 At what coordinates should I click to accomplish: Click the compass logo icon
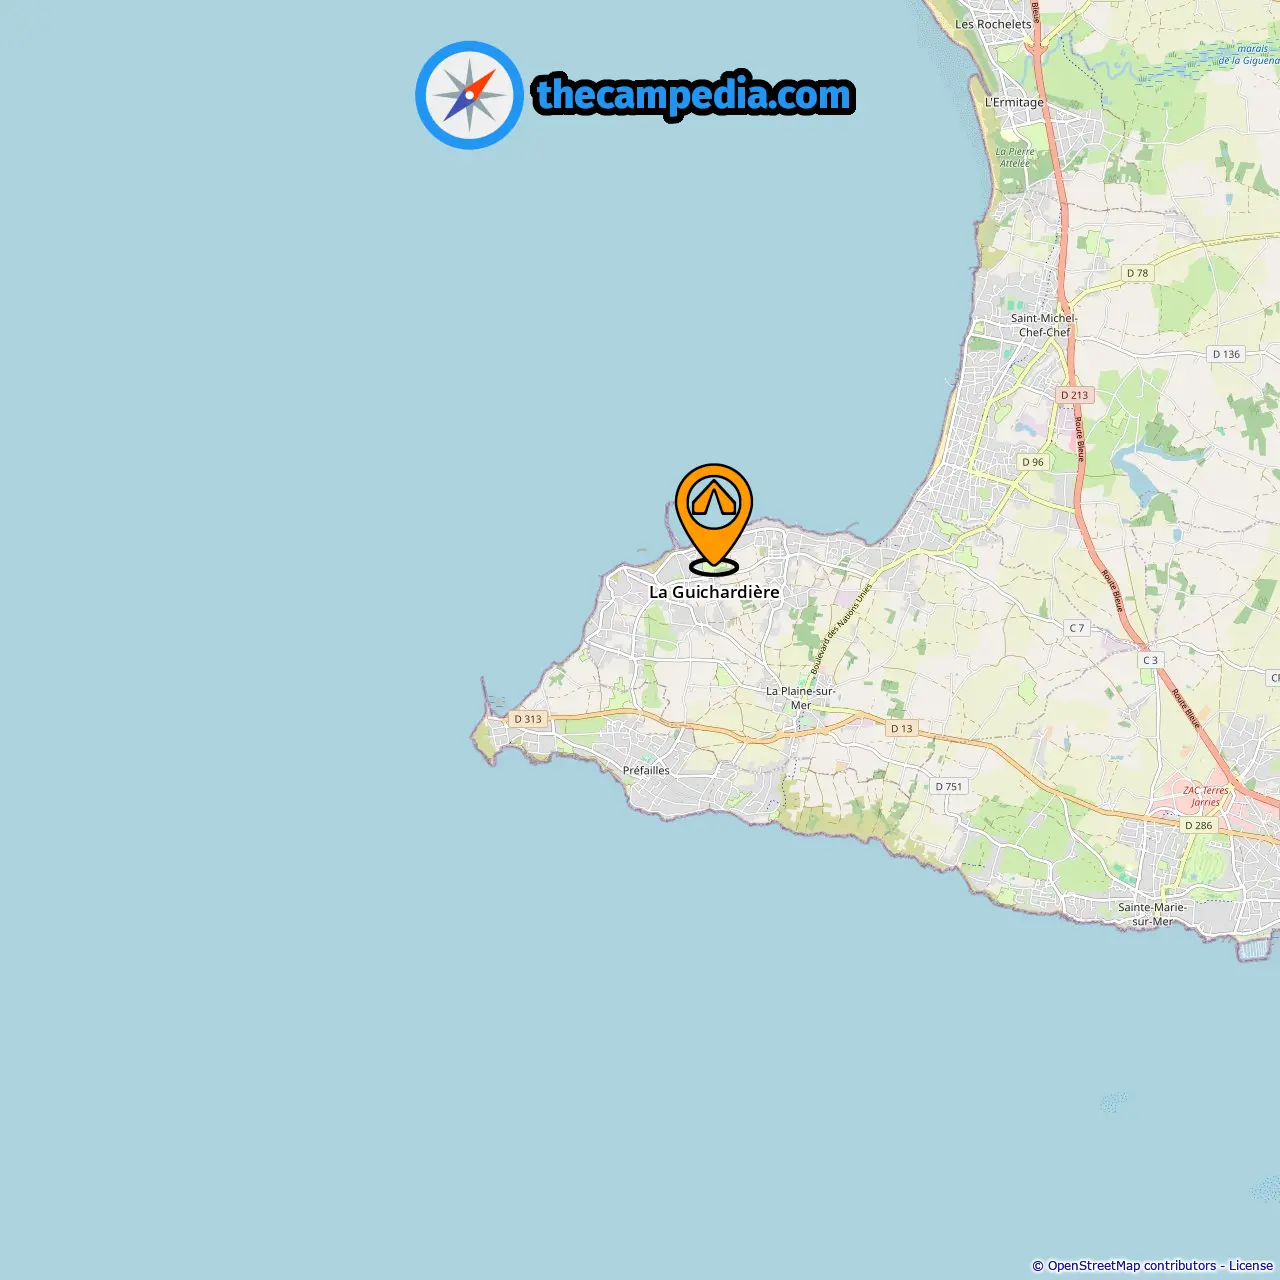[469, 95]
